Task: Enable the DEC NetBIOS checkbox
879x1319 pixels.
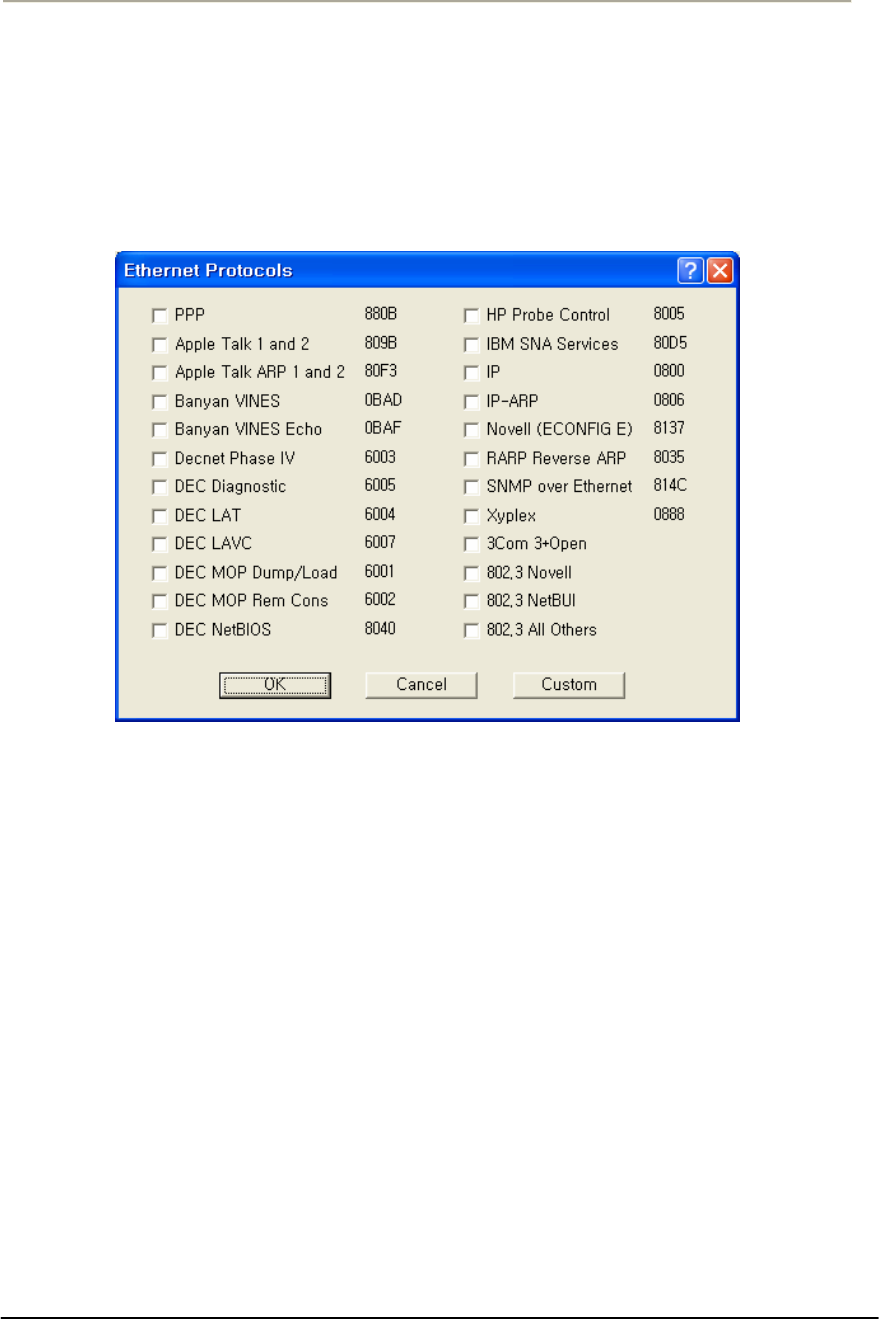Action: (158, 631)
